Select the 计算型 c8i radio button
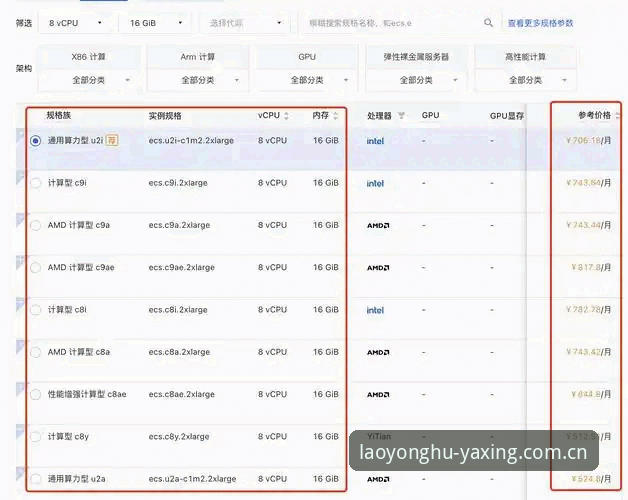 coord(36,310)
